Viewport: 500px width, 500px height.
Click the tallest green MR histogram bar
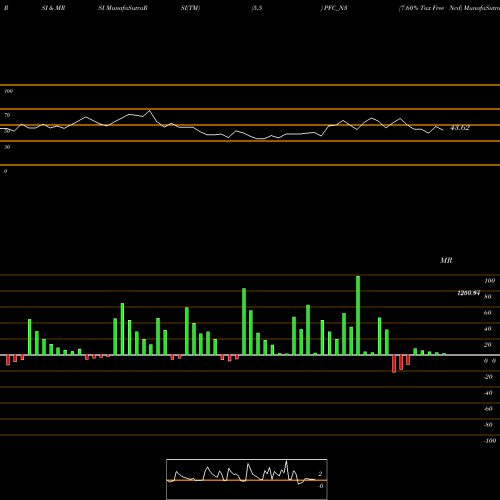358,315
